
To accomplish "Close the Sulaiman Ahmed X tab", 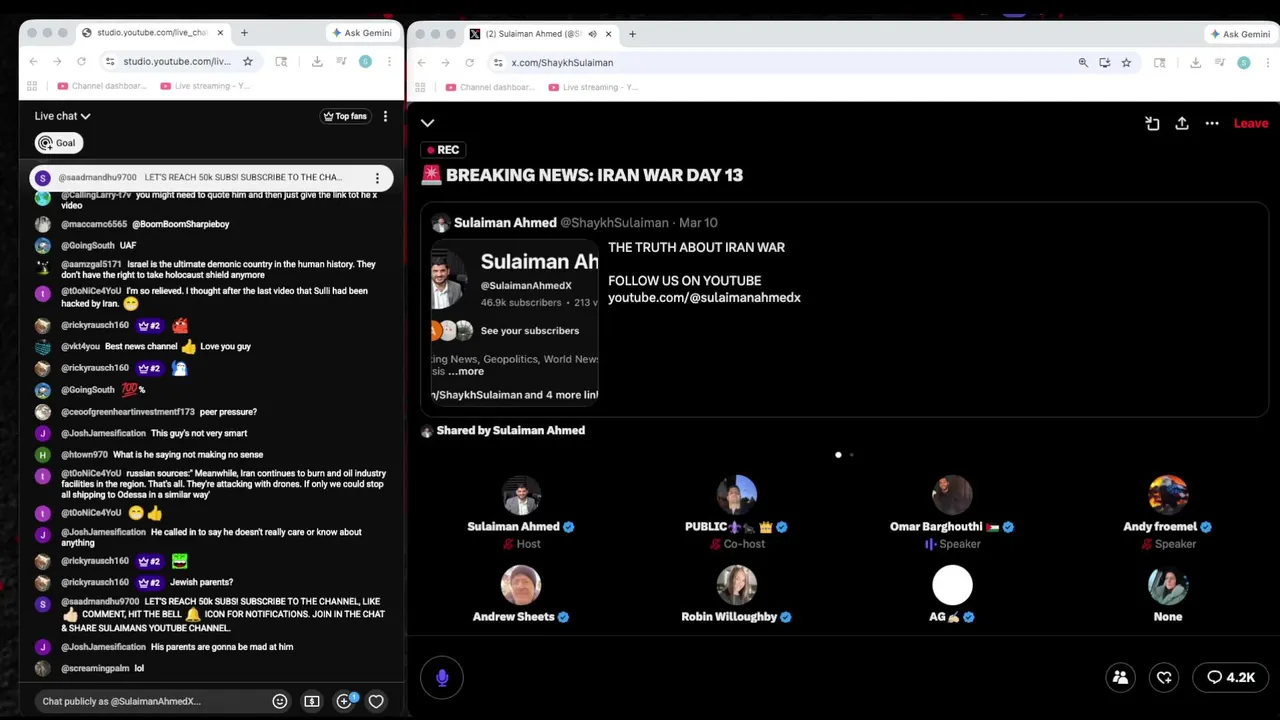I will click(608, 33).
